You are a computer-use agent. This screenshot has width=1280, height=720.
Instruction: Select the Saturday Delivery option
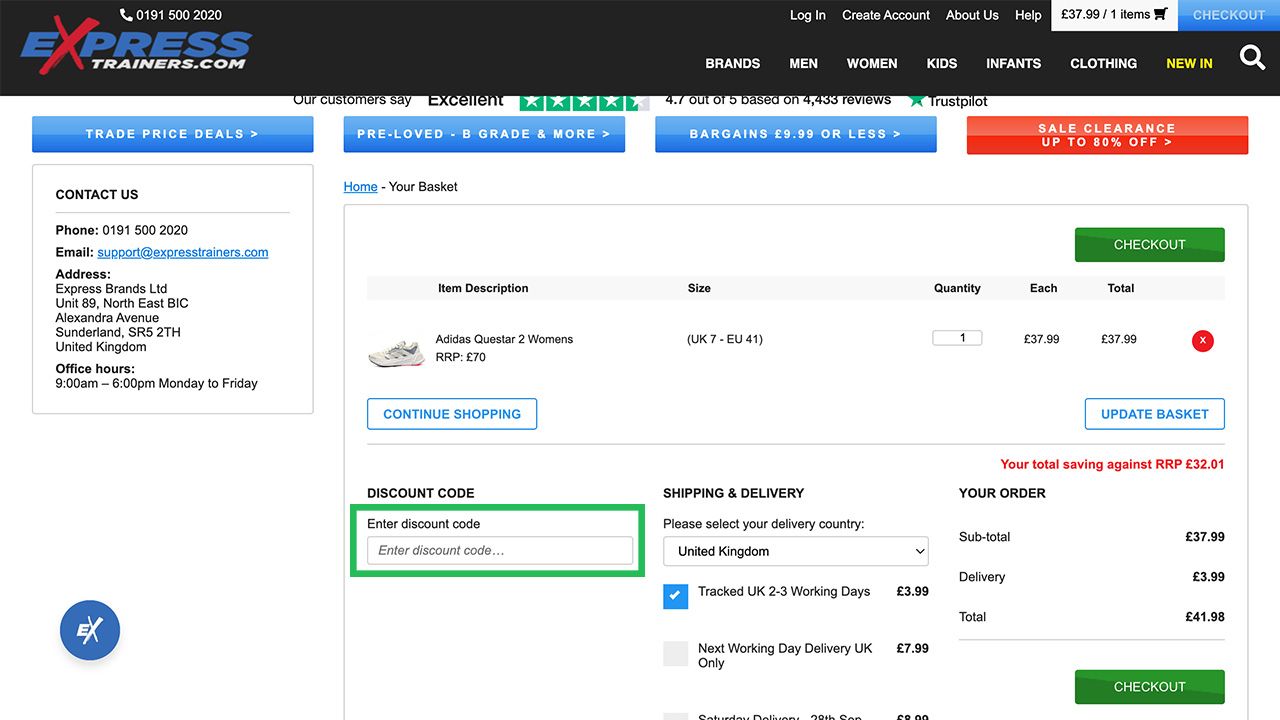(675, 715)
